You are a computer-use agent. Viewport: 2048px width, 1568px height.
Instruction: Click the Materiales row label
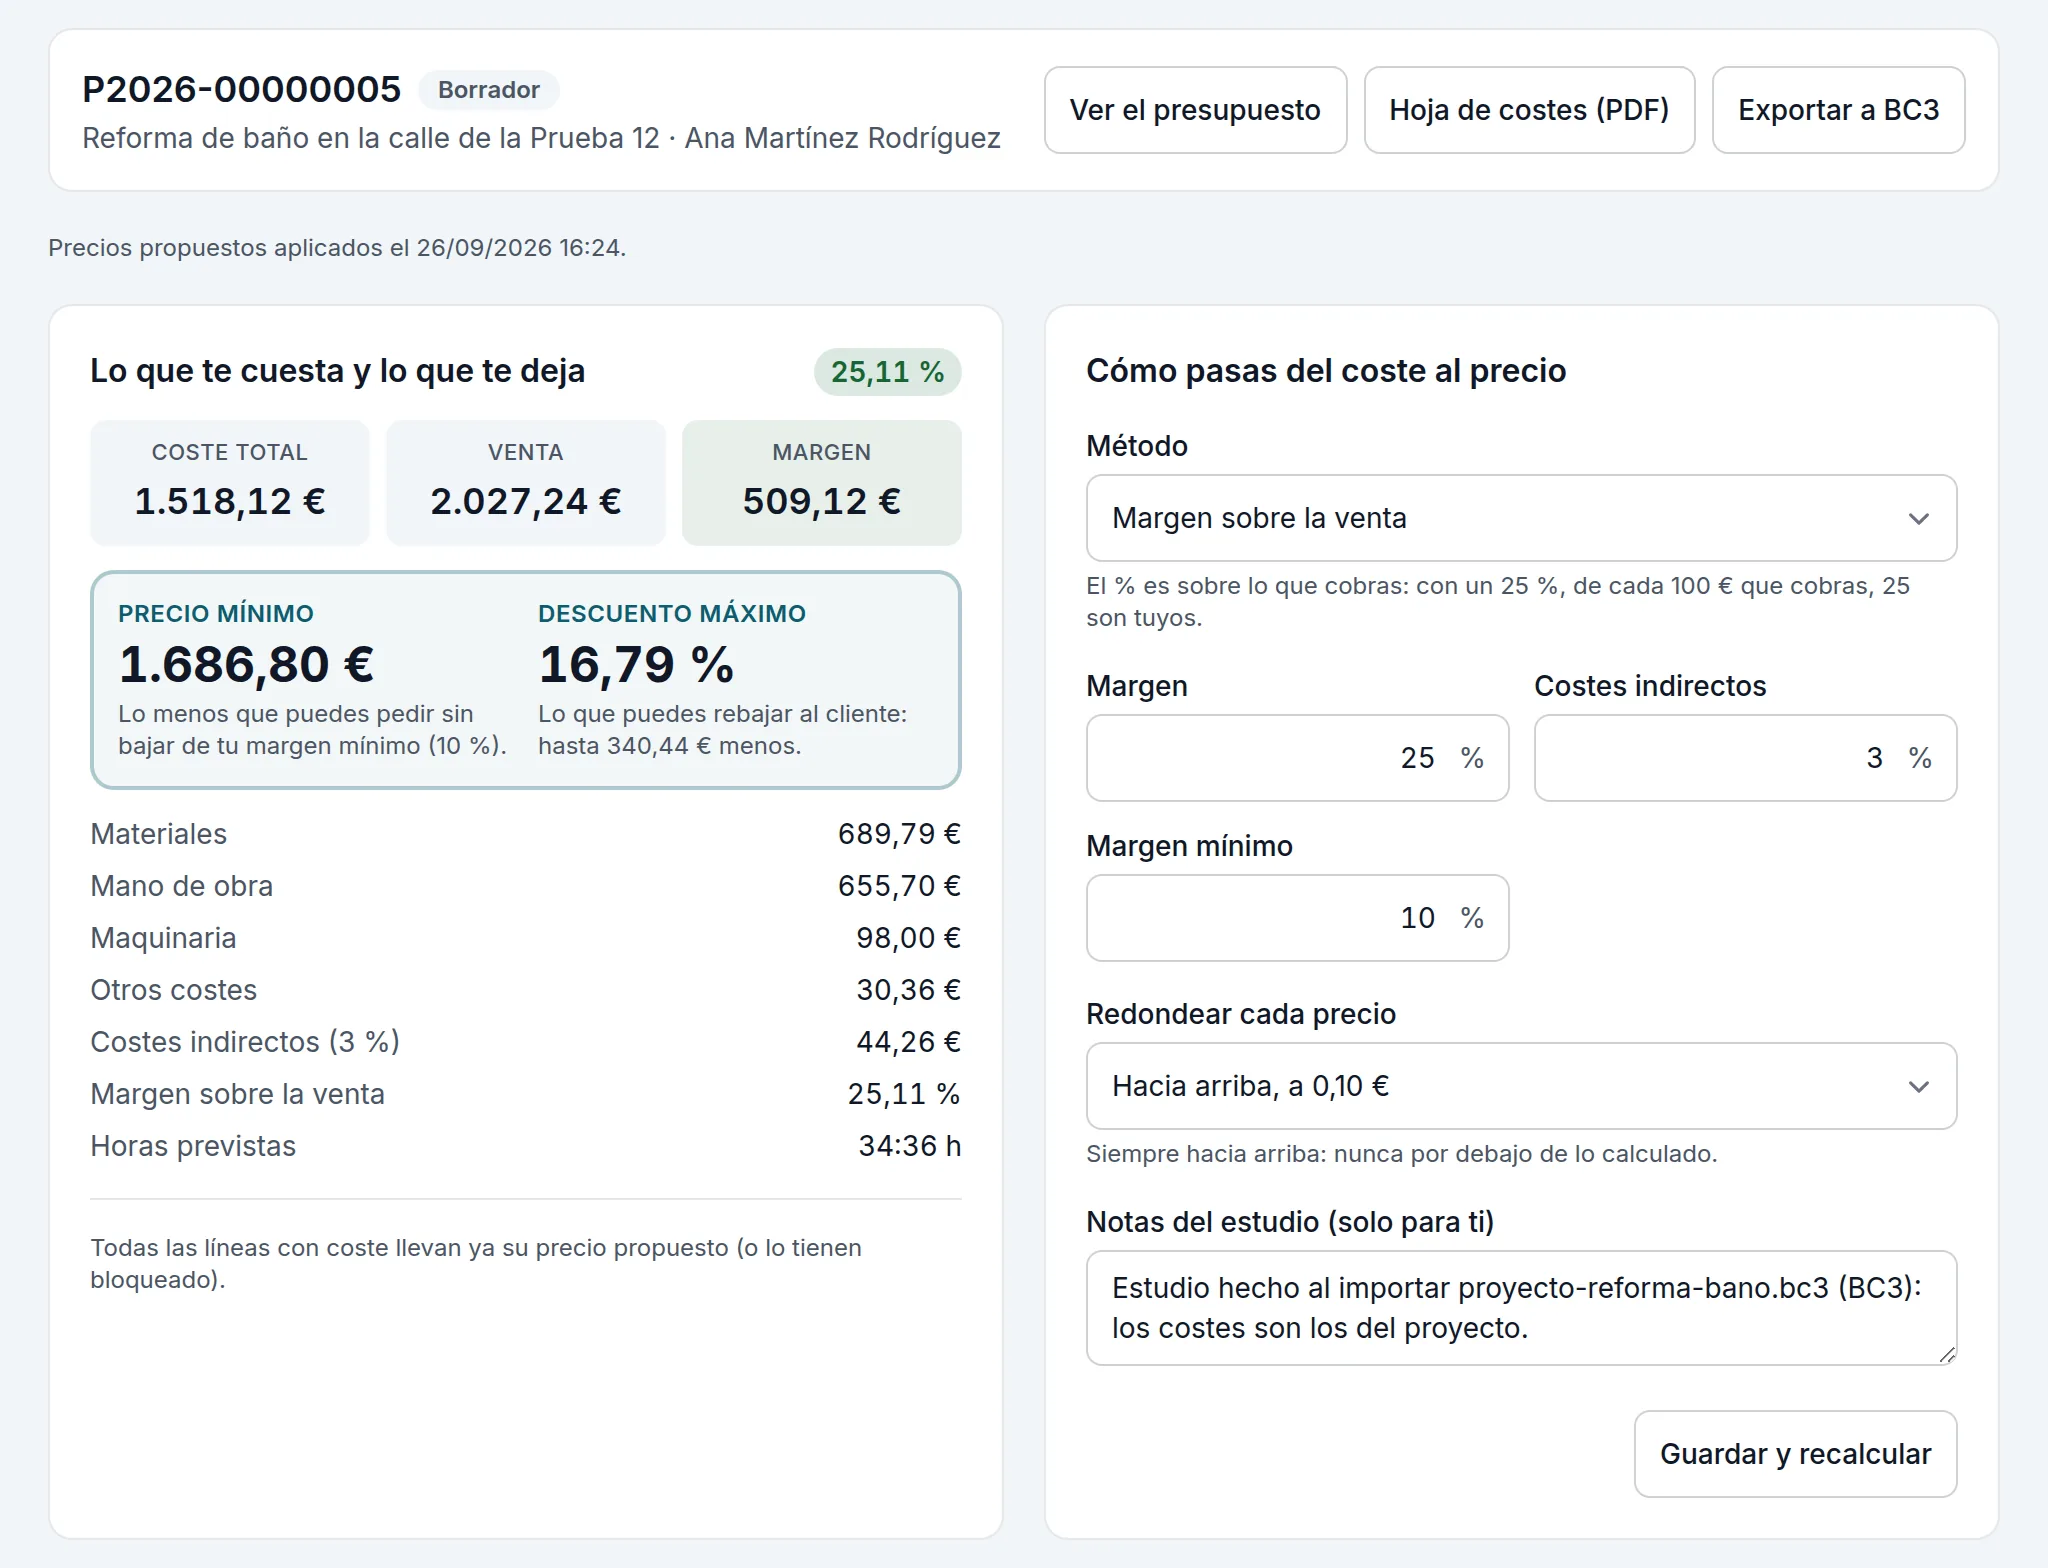pyautogui.click(x=158, y=834)
